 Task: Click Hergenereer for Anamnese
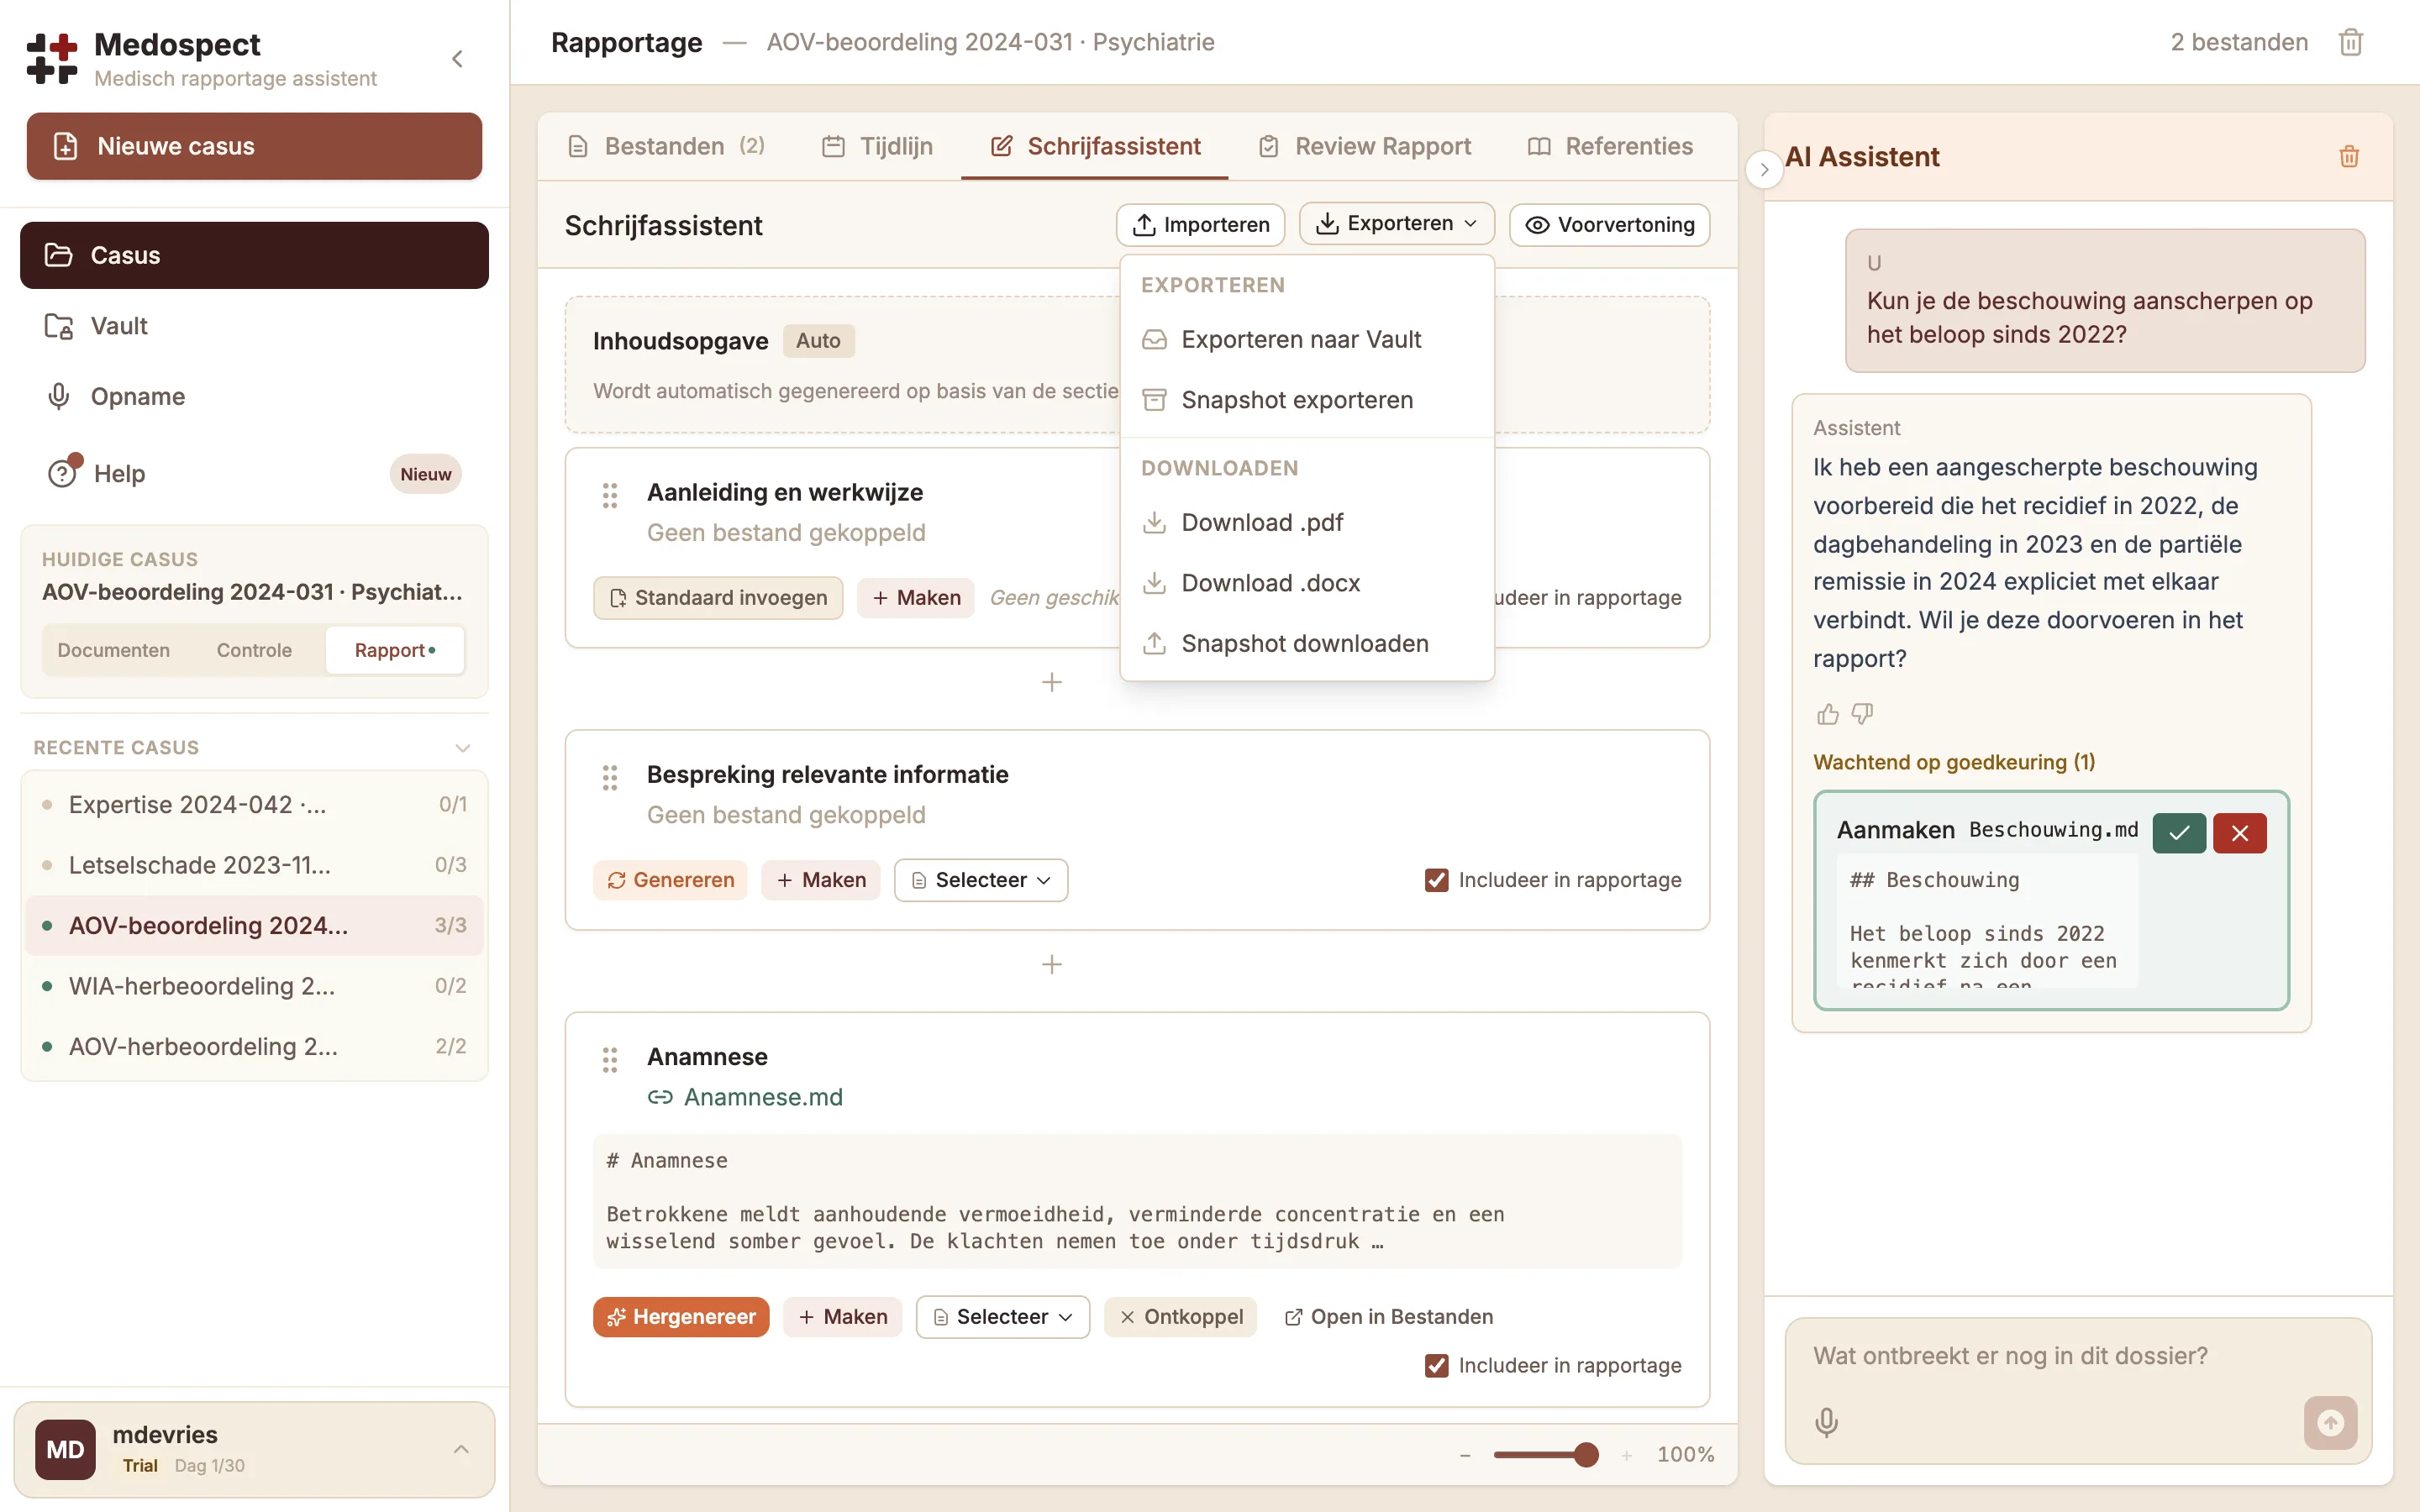point(681,1317)
